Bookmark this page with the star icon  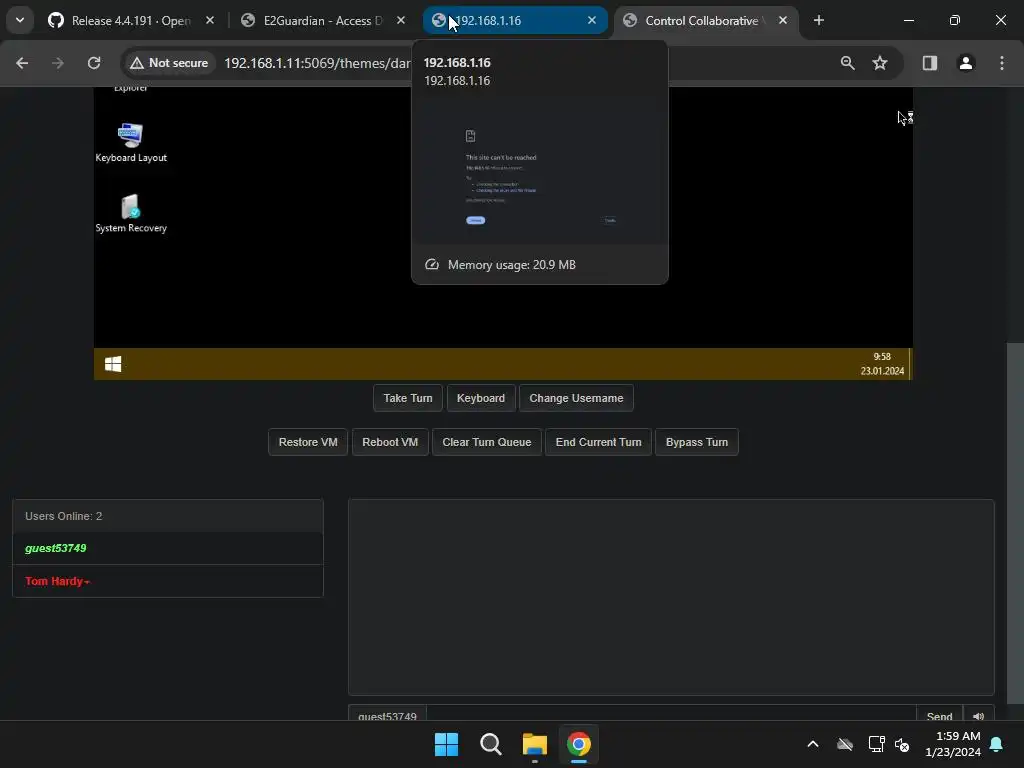[x=880, y=63]
